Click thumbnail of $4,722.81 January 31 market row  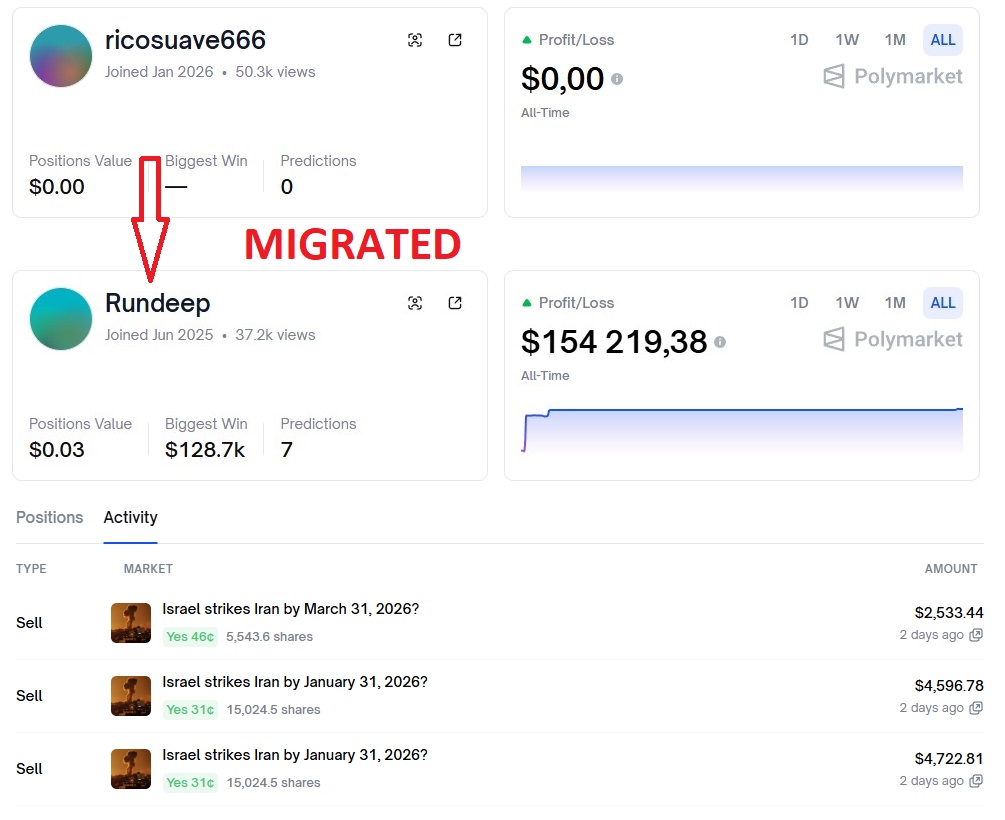(x=131, y=769)
